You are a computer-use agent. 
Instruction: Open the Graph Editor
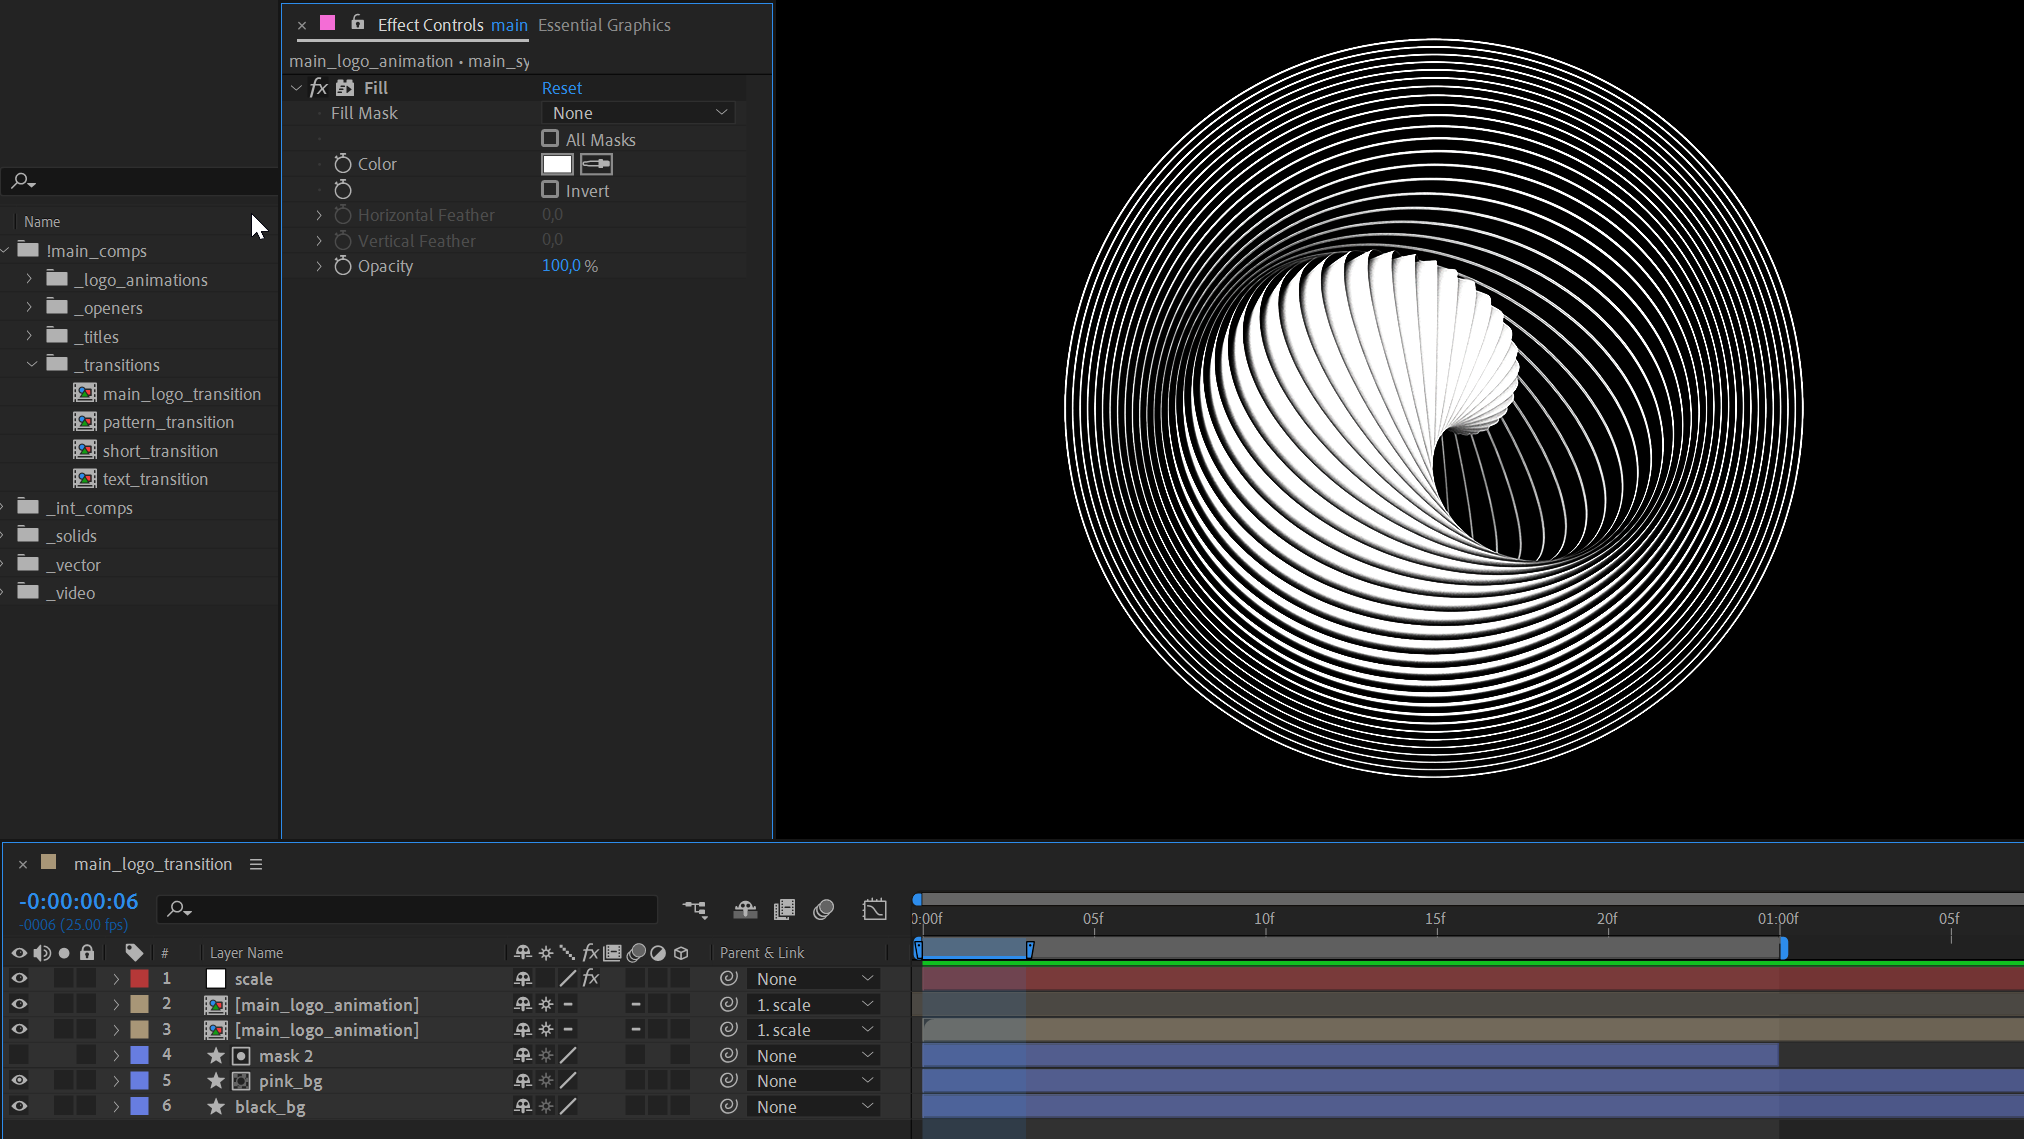874,909
